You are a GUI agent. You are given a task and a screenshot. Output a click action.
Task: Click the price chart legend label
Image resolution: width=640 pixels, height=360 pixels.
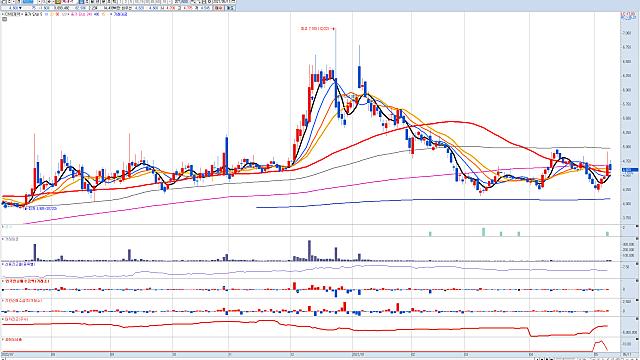click(32, 14)
